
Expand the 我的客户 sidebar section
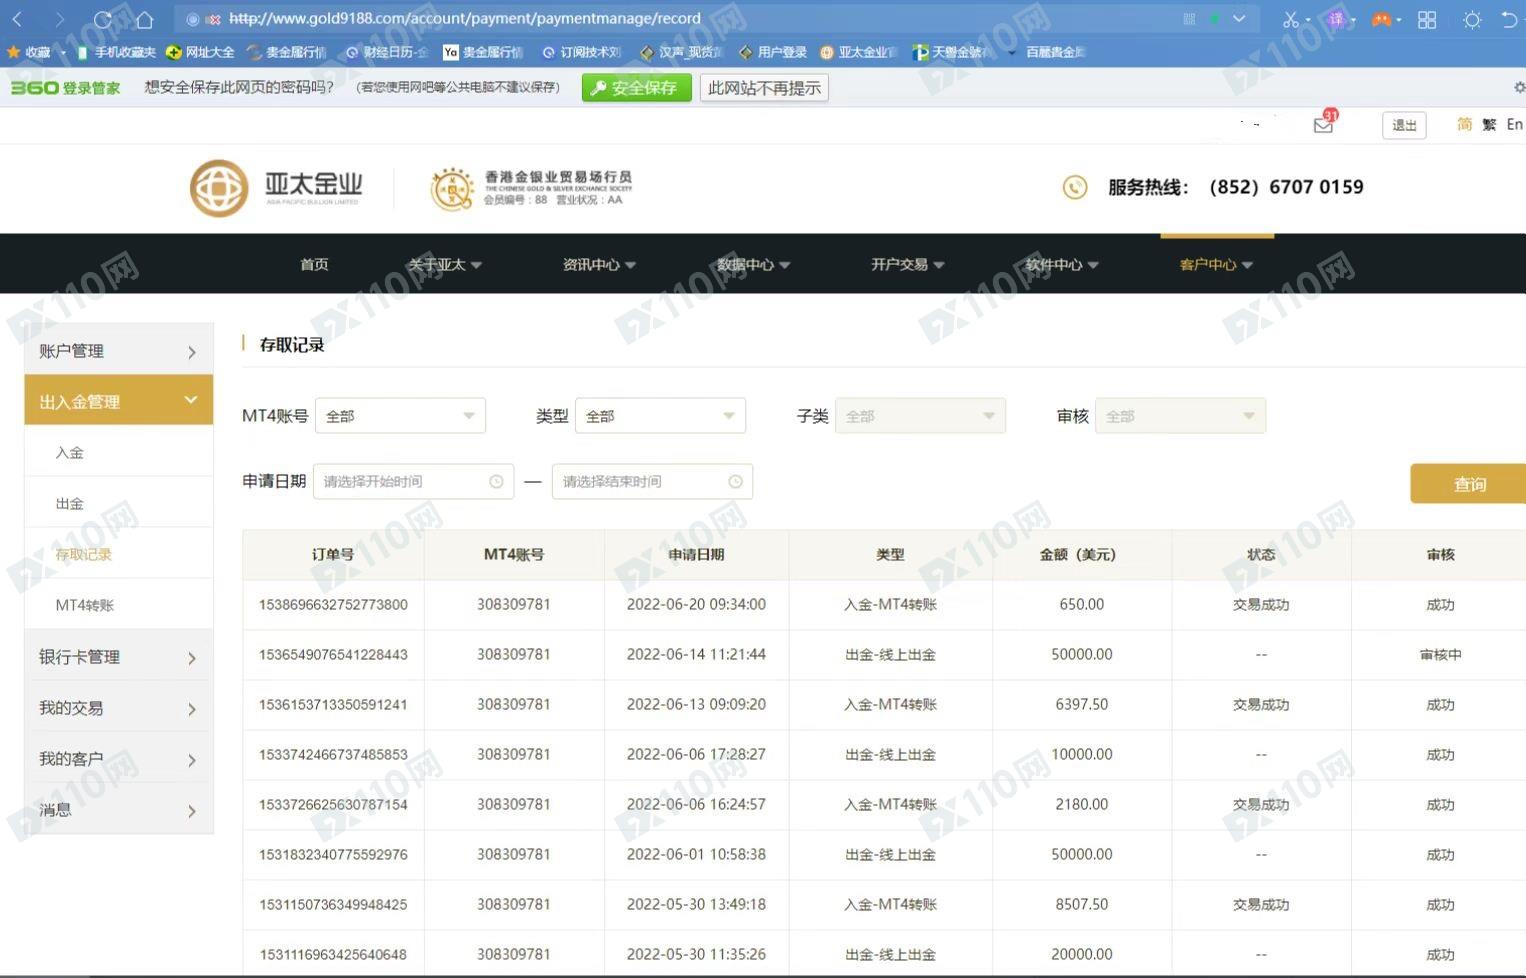(x=119, y=759)
